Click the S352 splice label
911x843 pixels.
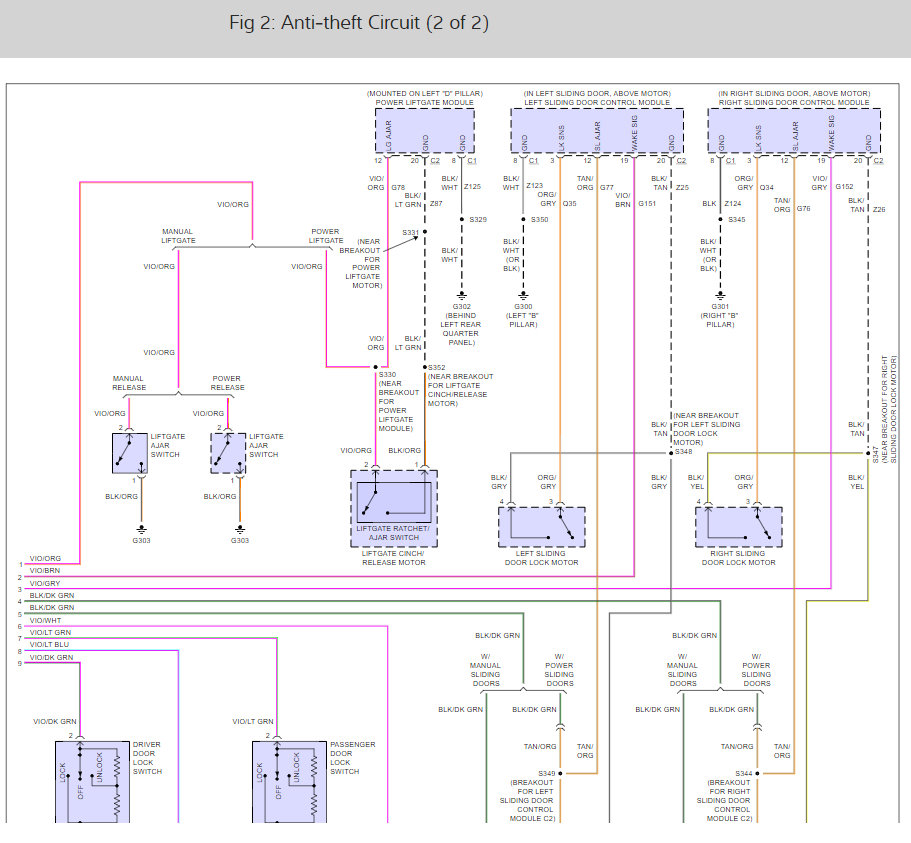pyautogui.click(x=436, y=367)
